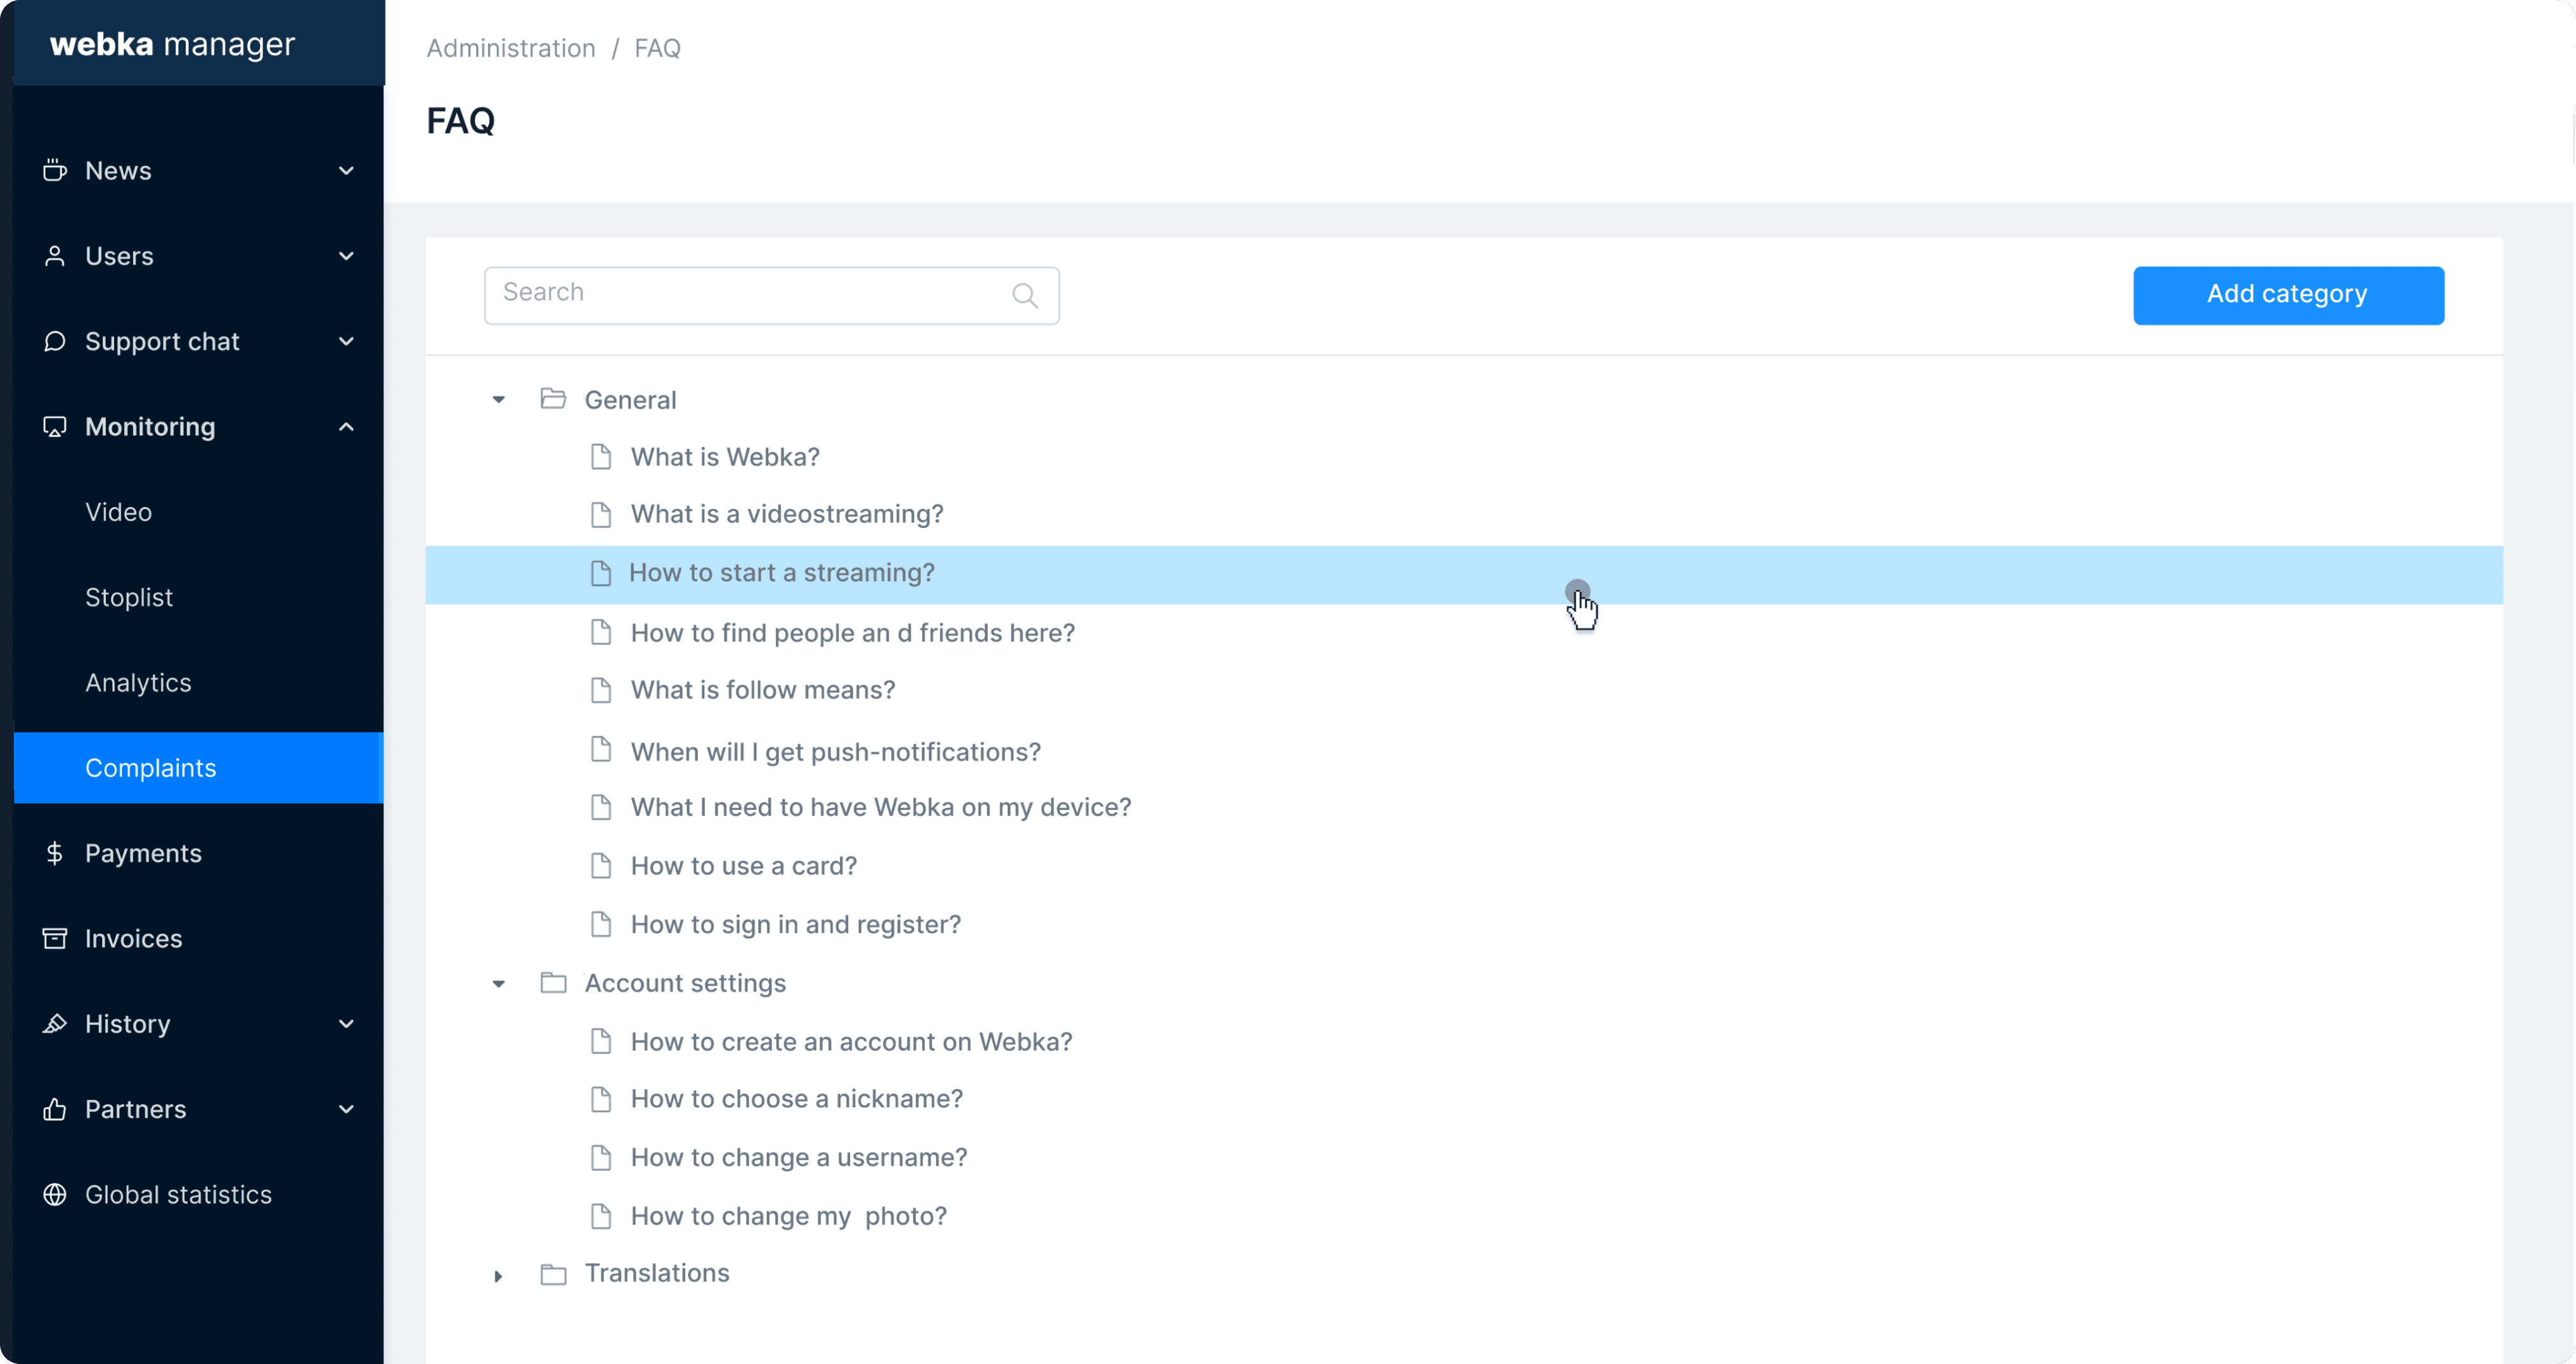This screenshot has width=2576, height=1364.
Task: Click the General folder icon
Action: 553,399
